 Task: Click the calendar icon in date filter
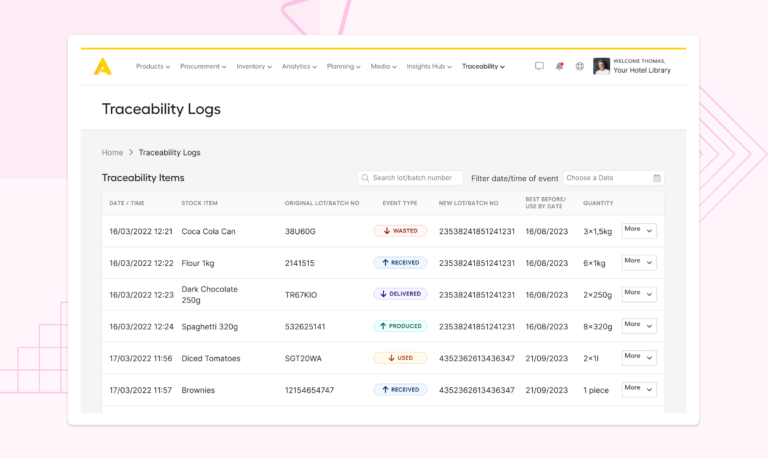pyautogui.click(x=657, y=178)
